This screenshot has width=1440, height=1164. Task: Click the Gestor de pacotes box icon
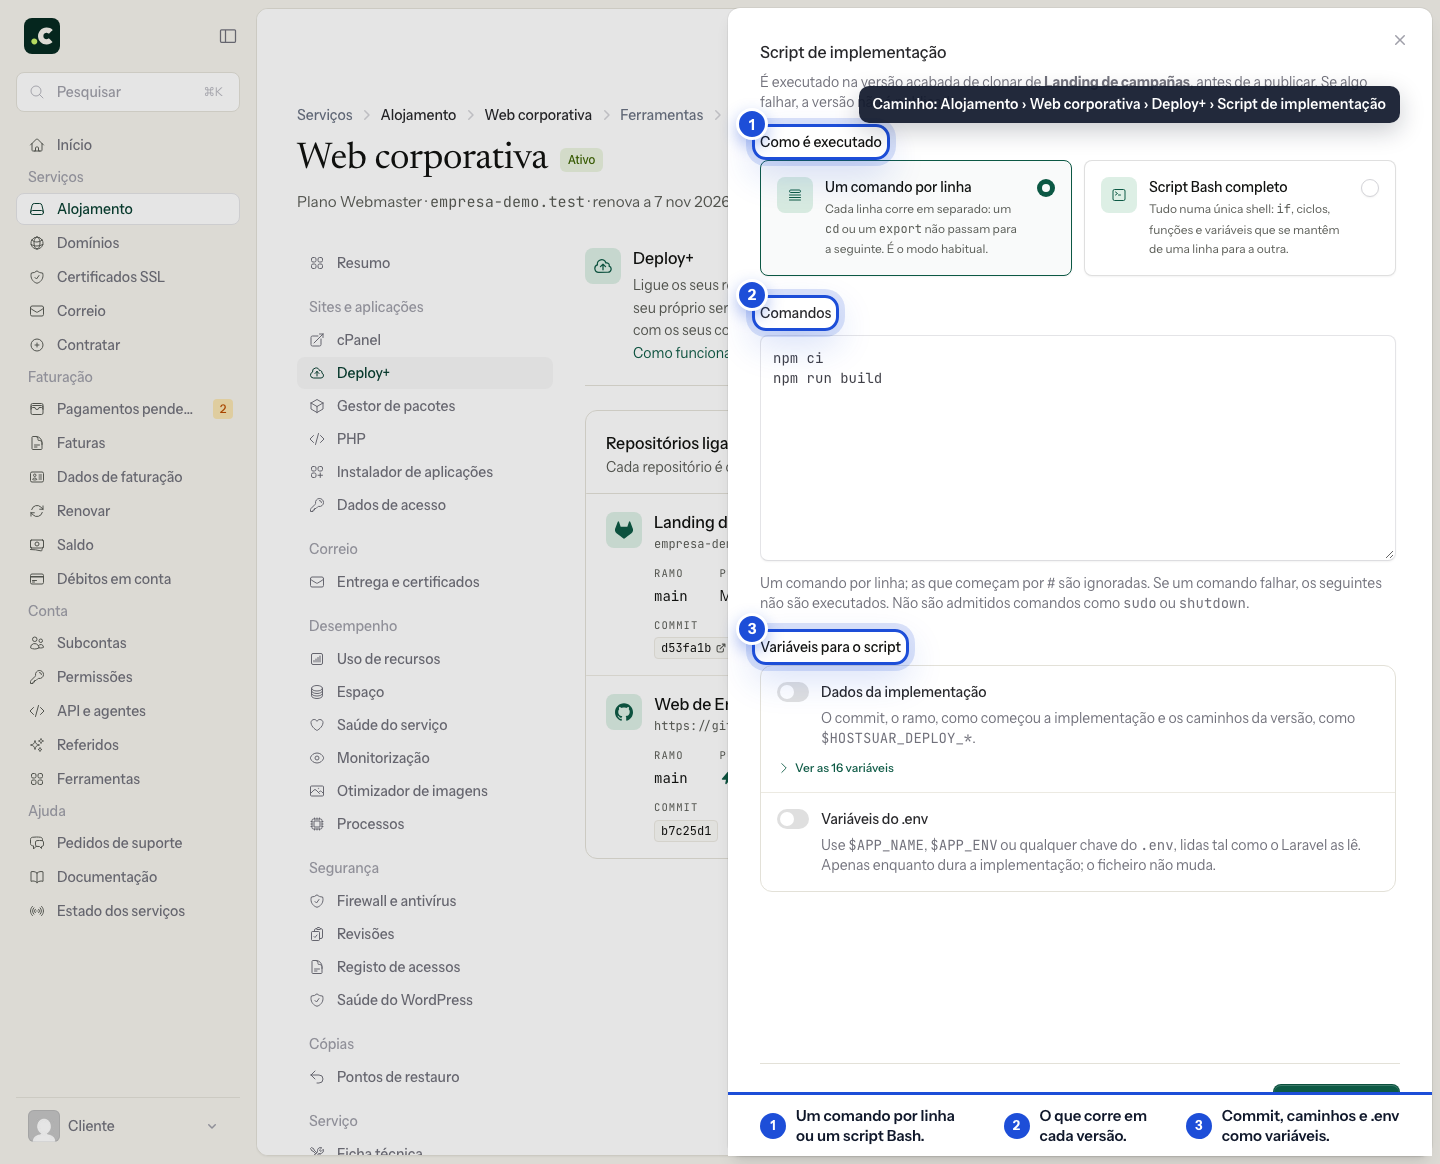pyautogui.click(x=317, y=406)
